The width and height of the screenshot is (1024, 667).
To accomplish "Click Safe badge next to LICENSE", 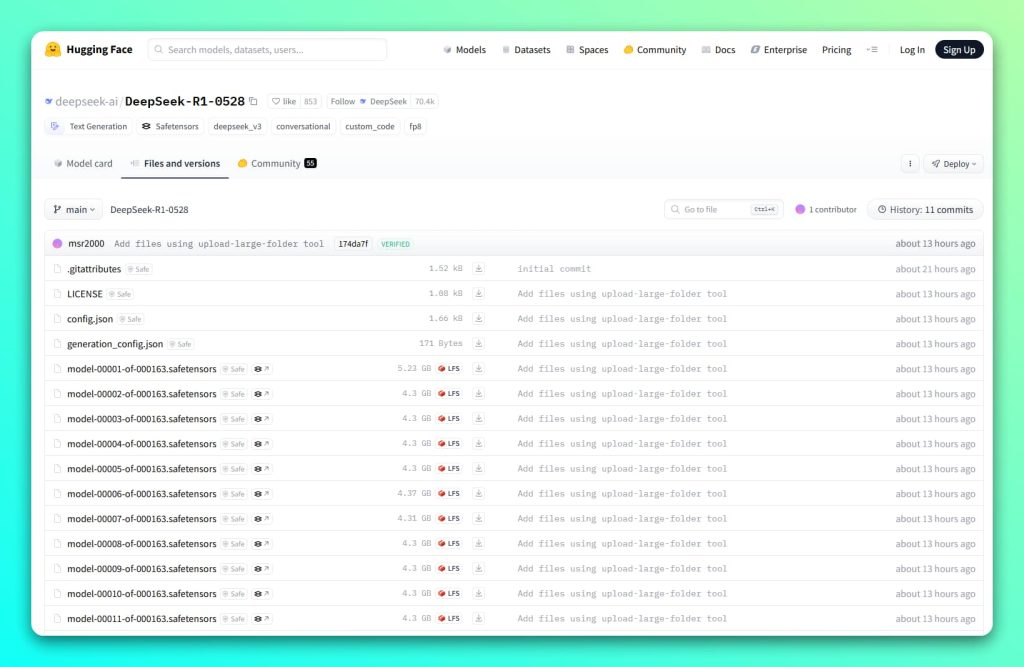I will [120, 294].
